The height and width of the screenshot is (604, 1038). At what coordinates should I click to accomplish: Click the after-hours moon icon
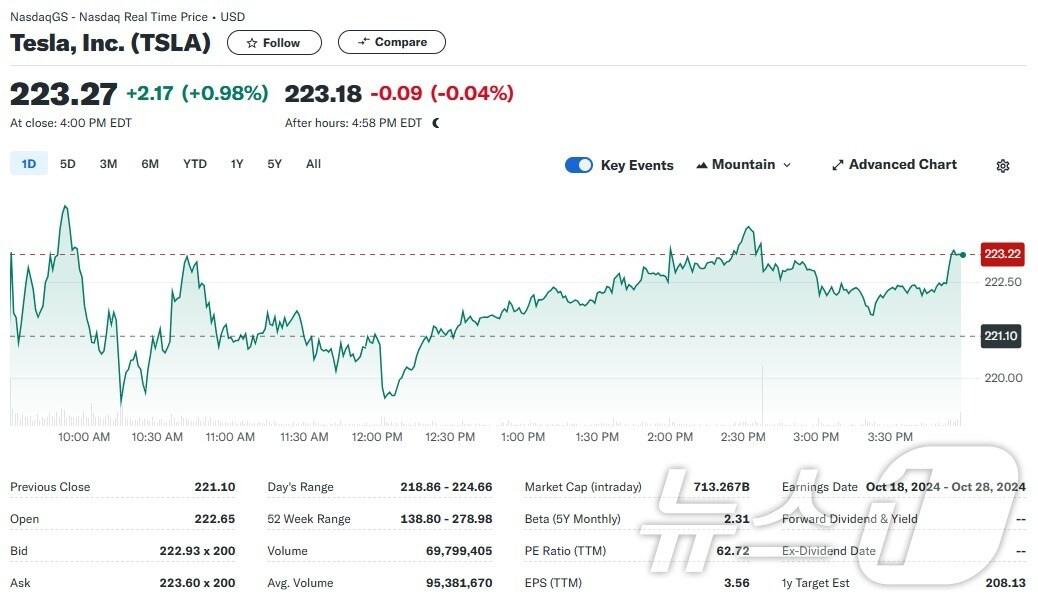point(436,123)
